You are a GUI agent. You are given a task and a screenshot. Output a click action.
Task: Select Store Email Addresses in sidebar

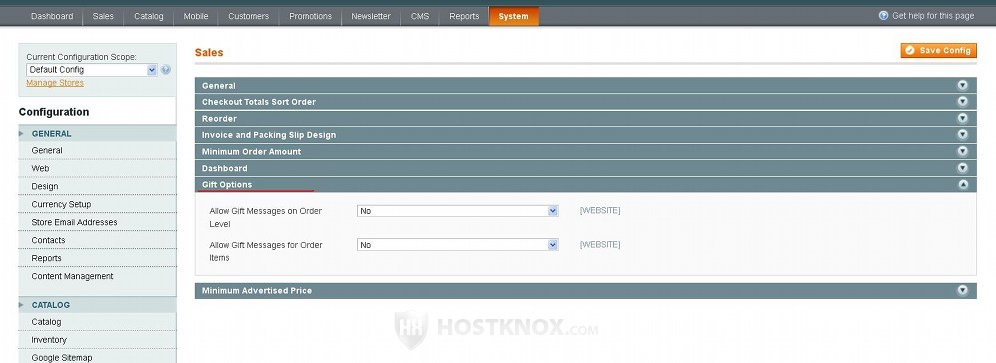[74, 223]
